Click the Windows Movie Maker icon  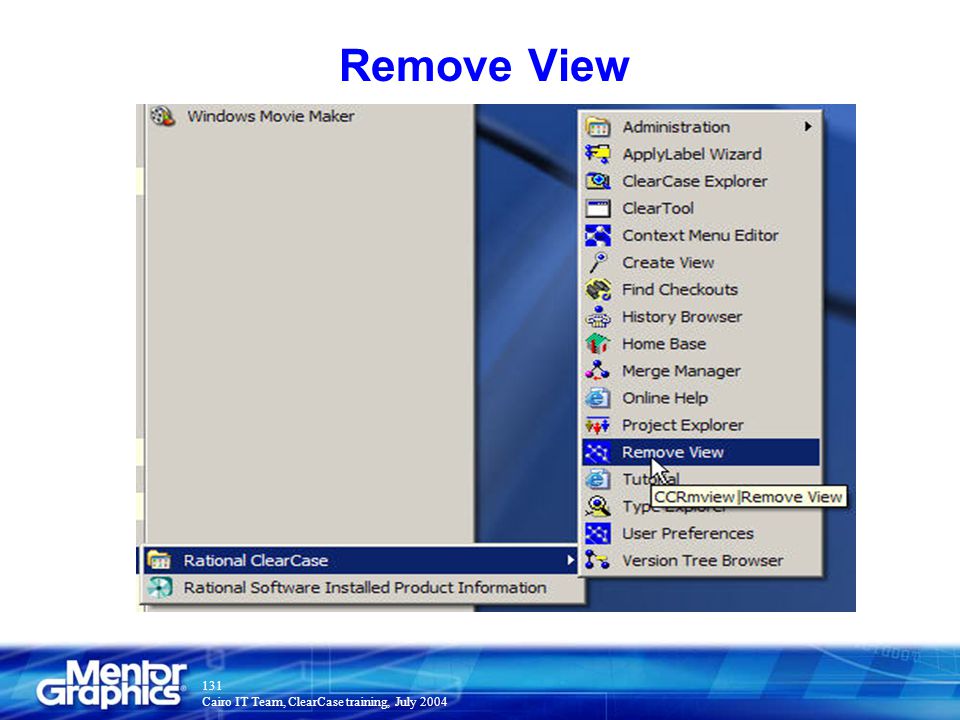(162, 116)
